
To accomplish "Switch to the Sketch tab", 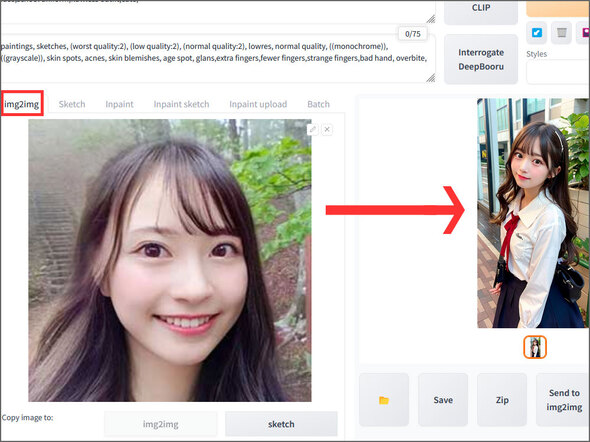I will pyautogui.click(x=72, y=104).
